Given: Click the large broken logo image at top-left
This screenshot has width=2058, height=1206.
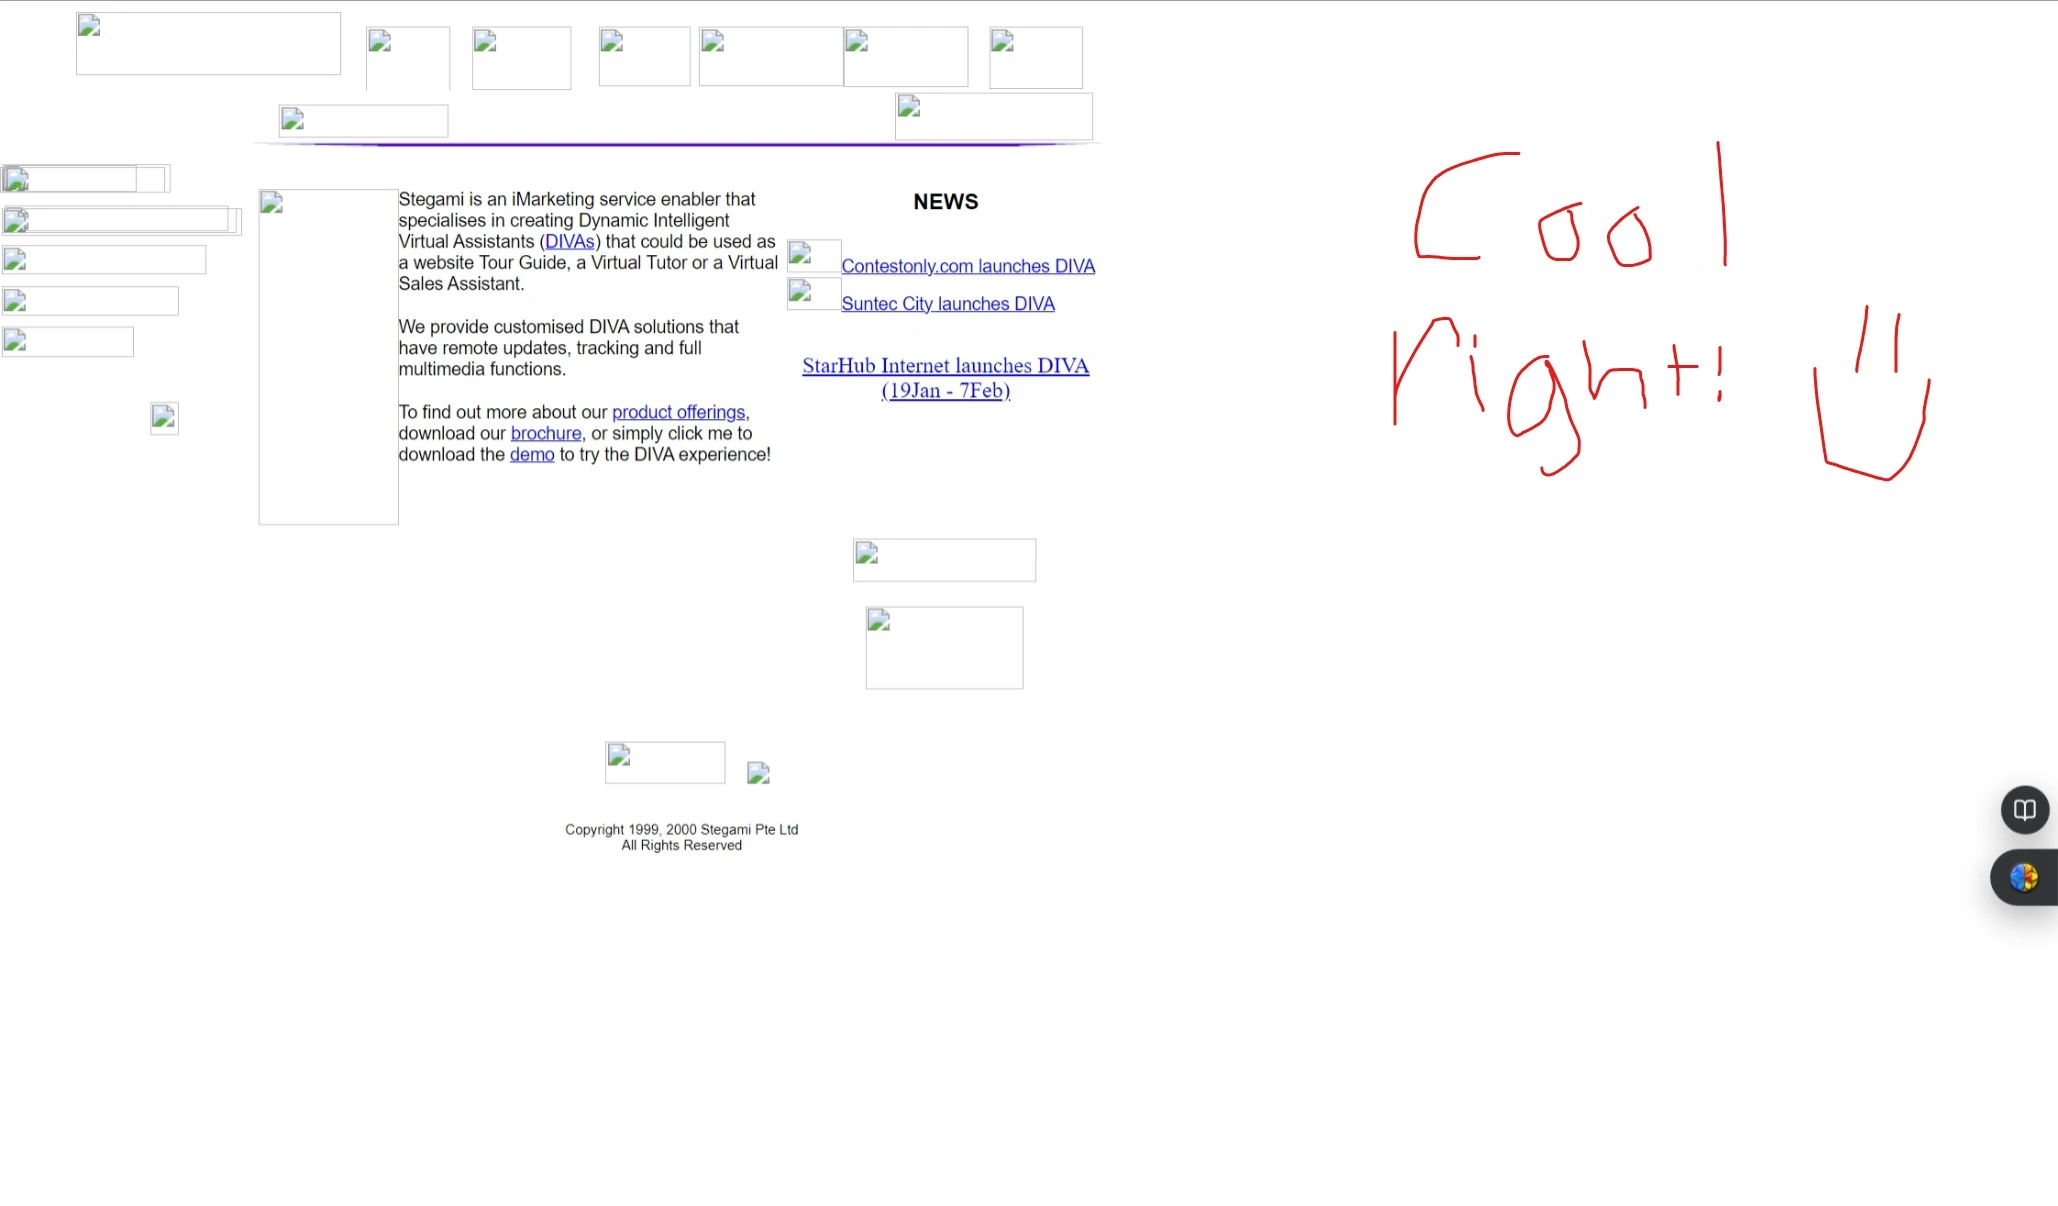Looking at the screenshot, I should 208,44.
